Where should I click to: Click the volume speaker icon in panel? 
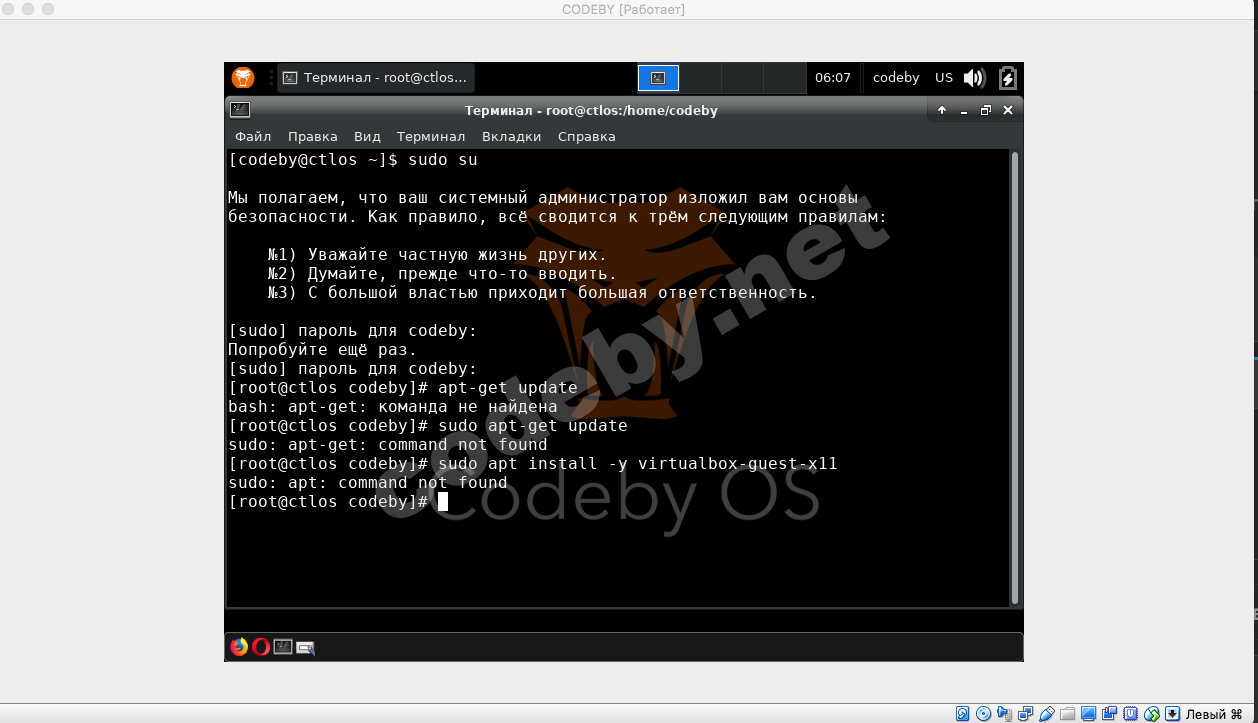click(x=974, y=78)
